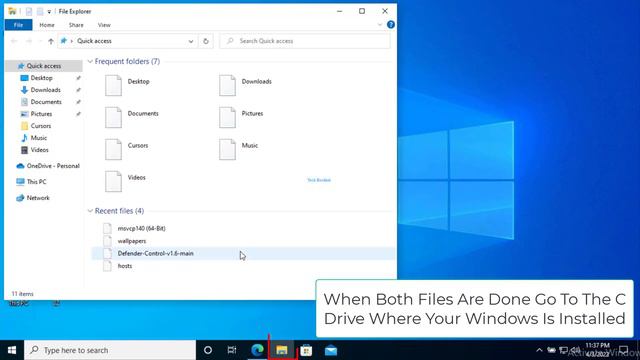Viewport: 640px width, 360px height.
Task: Go up one level with Up arrow
Action: coord(51,41)
